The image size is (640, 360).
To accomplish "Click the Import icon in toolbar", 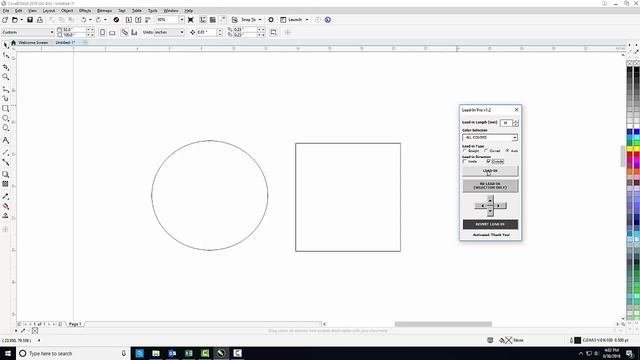I will click(129, 20).
